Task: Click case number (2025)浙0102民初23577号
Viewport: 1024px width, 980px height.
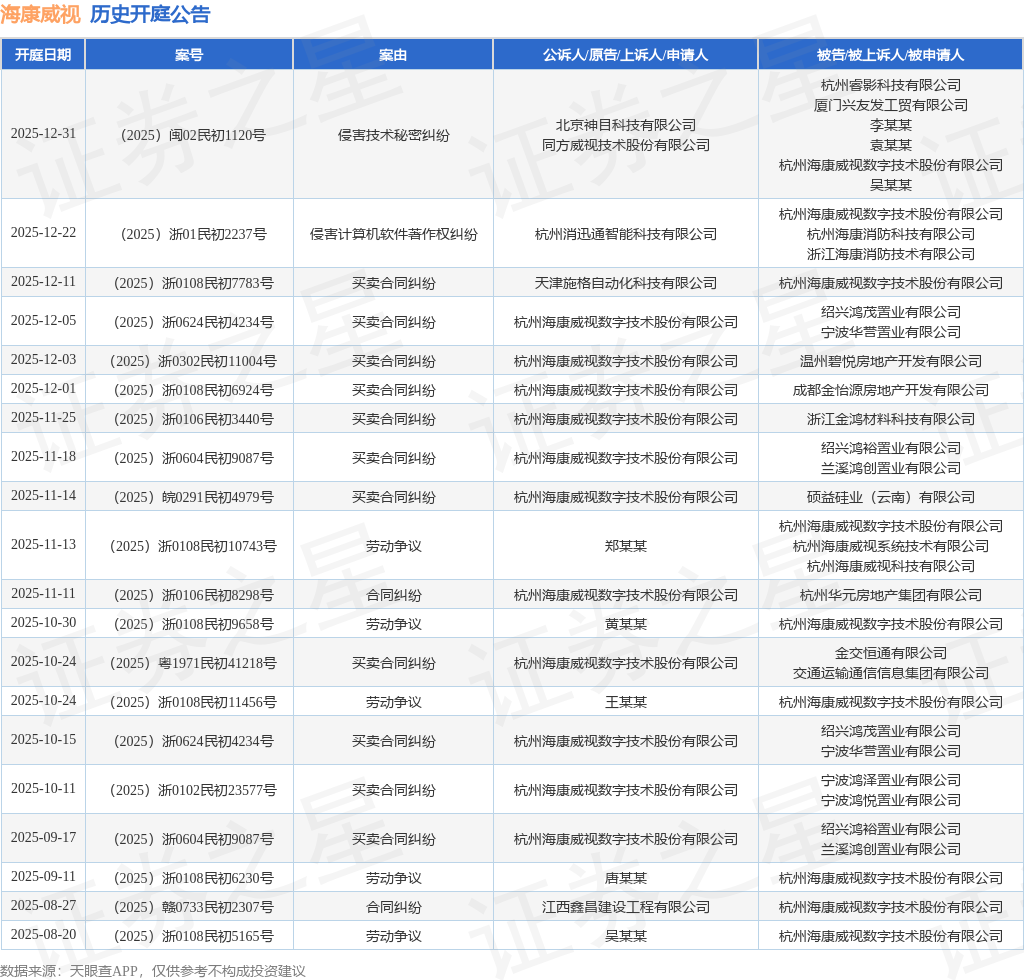Action: (189, 790)
